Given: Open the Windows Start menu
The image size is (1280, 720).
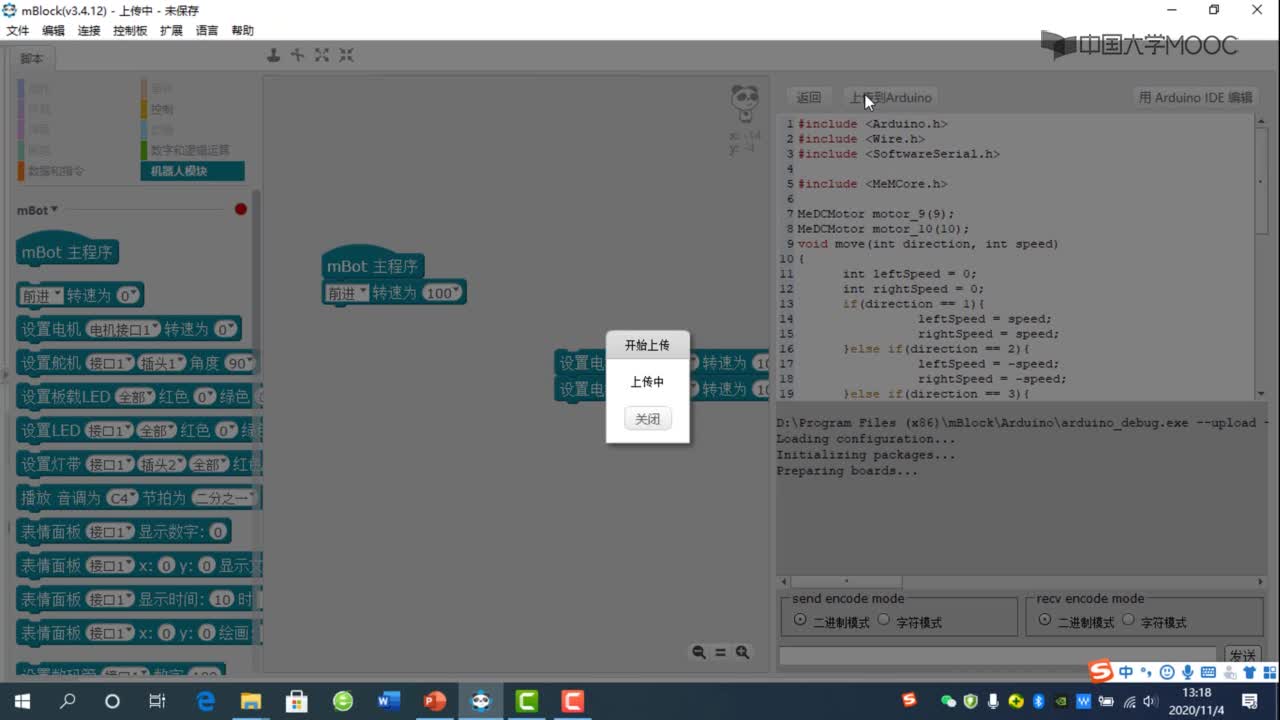Looking at the screenshot, I should (x=22, y=701).
